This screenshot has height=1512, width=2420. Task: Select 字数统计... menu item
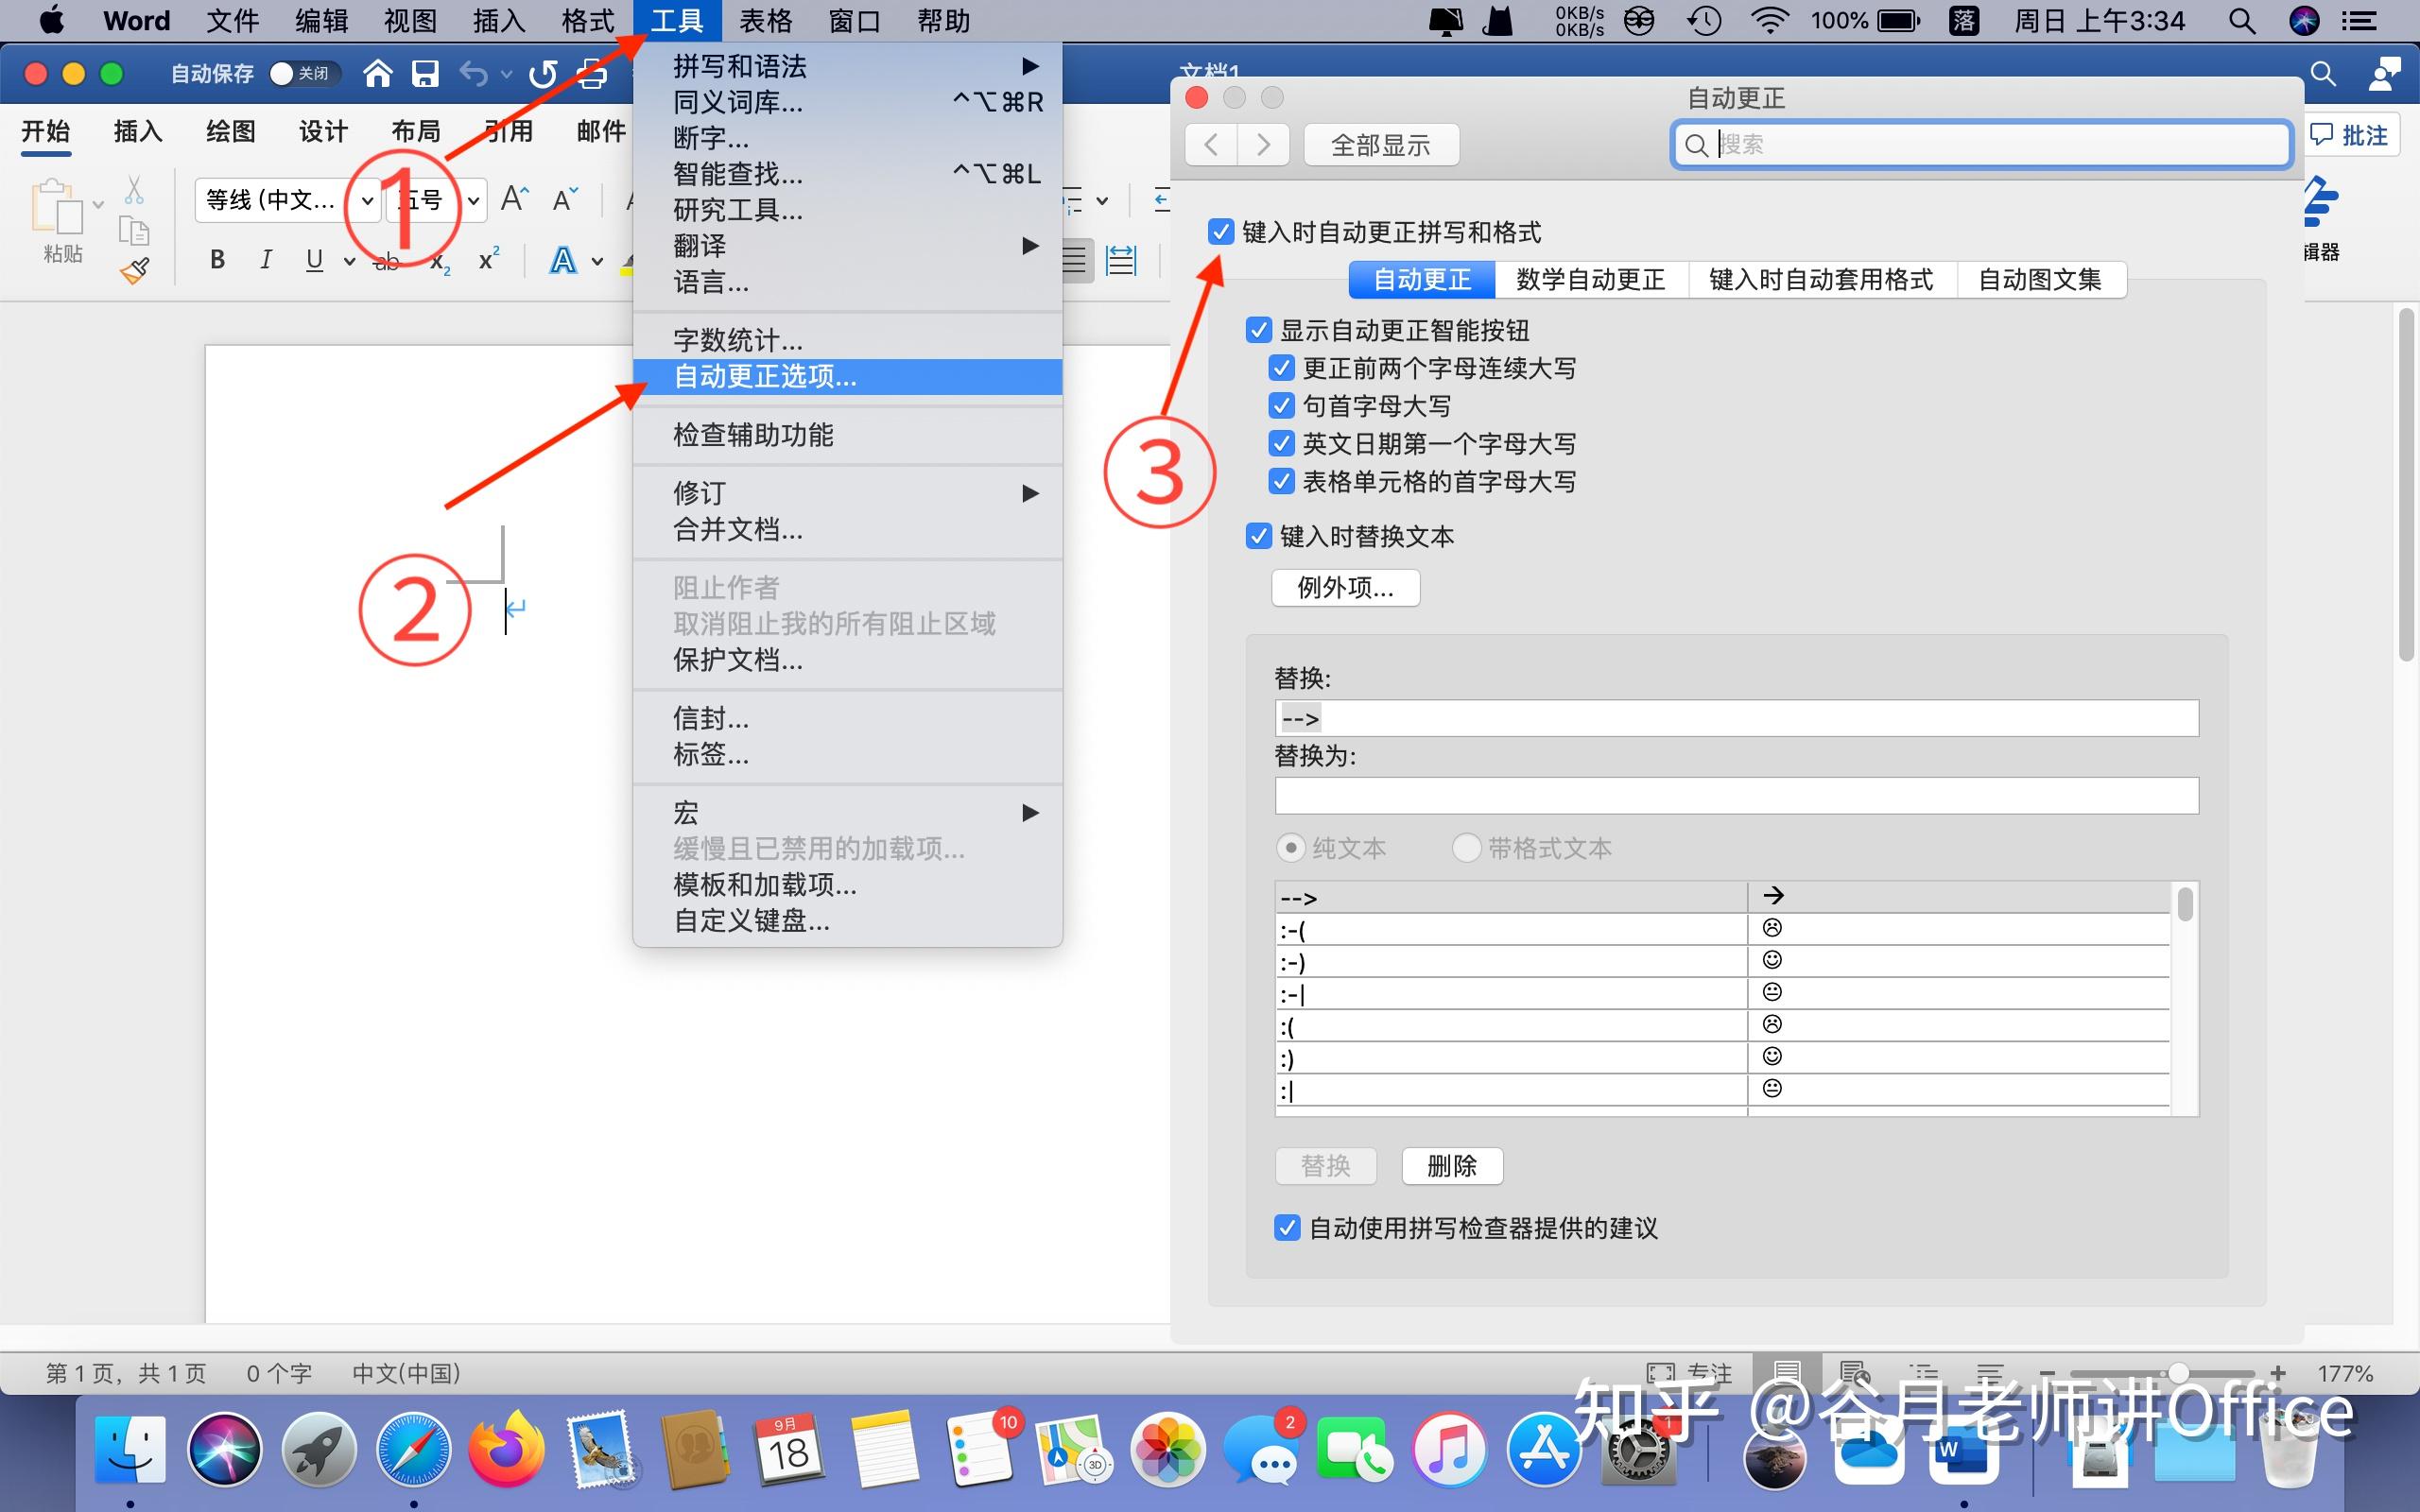click(847, 340)
